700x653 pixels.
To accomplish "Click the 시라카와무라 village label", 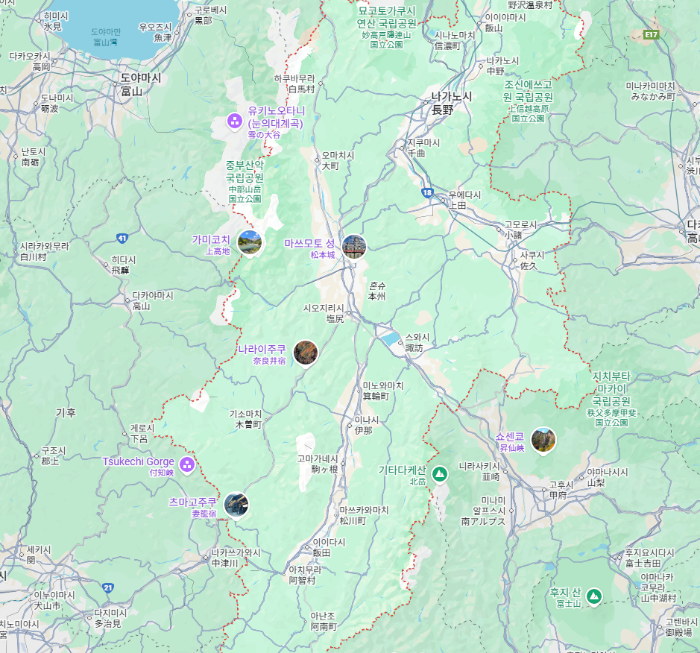I will (x=44, y=251).
